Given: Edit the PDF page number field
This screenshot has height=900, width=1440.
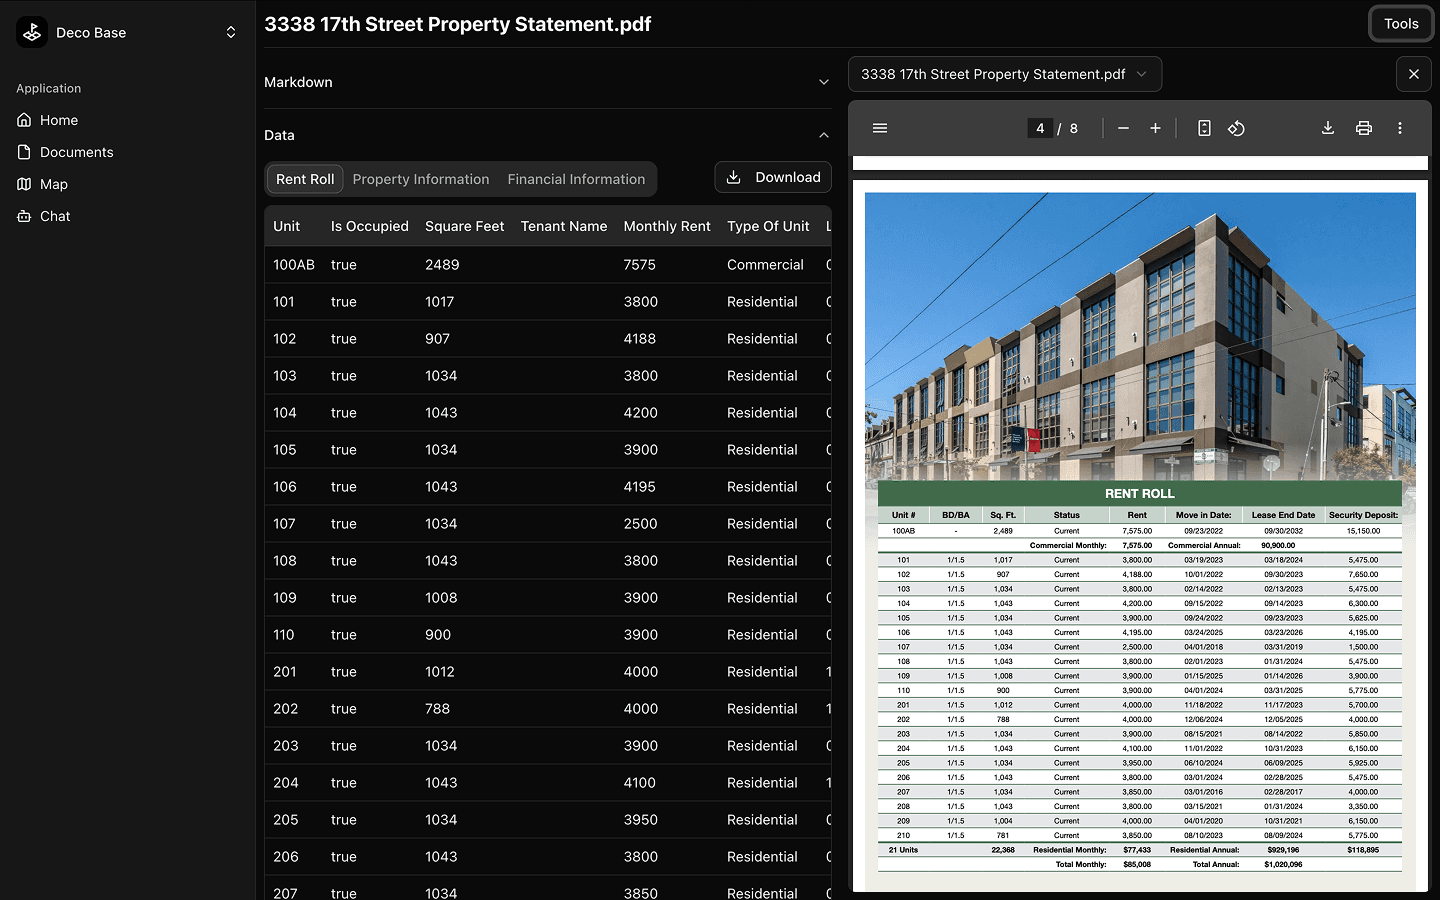Looking at the screenshot, I should coord(1040,128).
